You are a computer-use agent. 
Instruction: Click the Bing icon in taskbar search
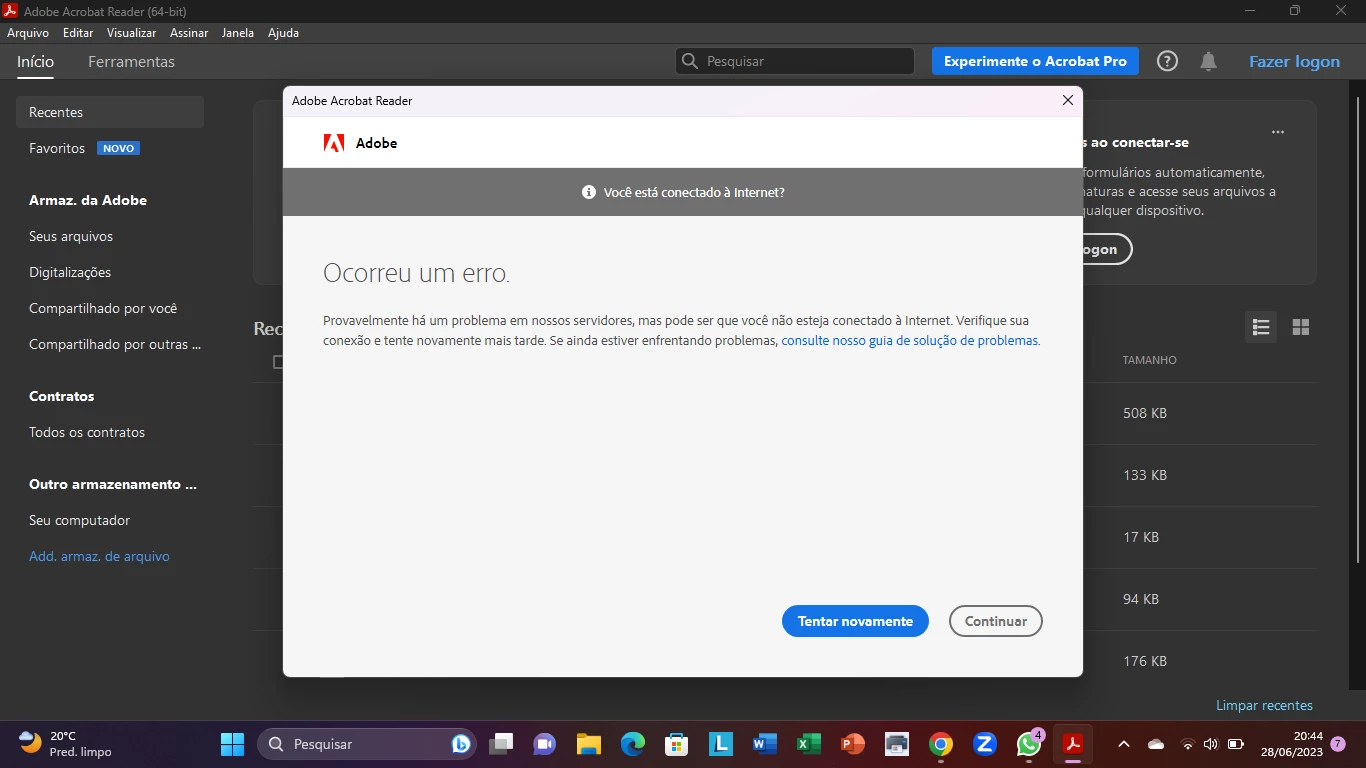461,744
